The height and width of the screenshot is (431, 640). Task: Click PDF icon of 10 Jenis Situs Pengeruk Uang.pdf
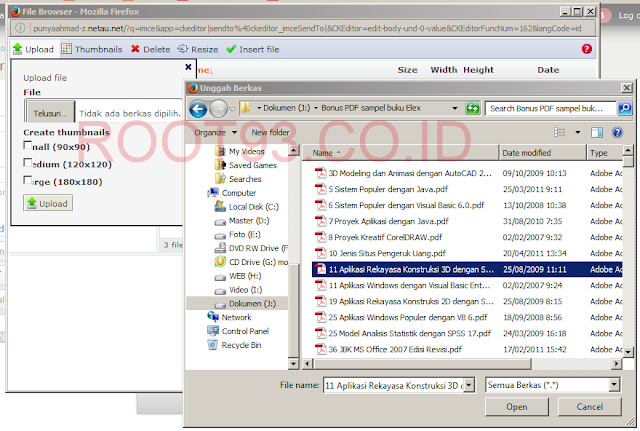point(321,253)
